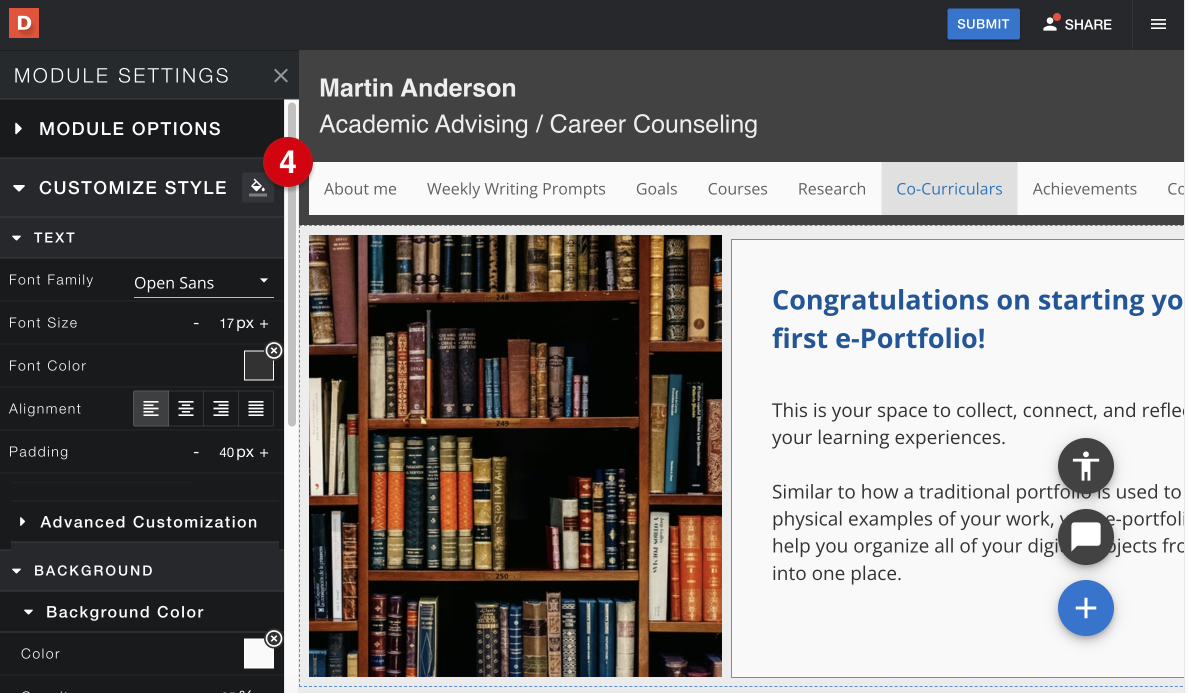
Task: Click the settings panel scrollbar
Action: 292,265
